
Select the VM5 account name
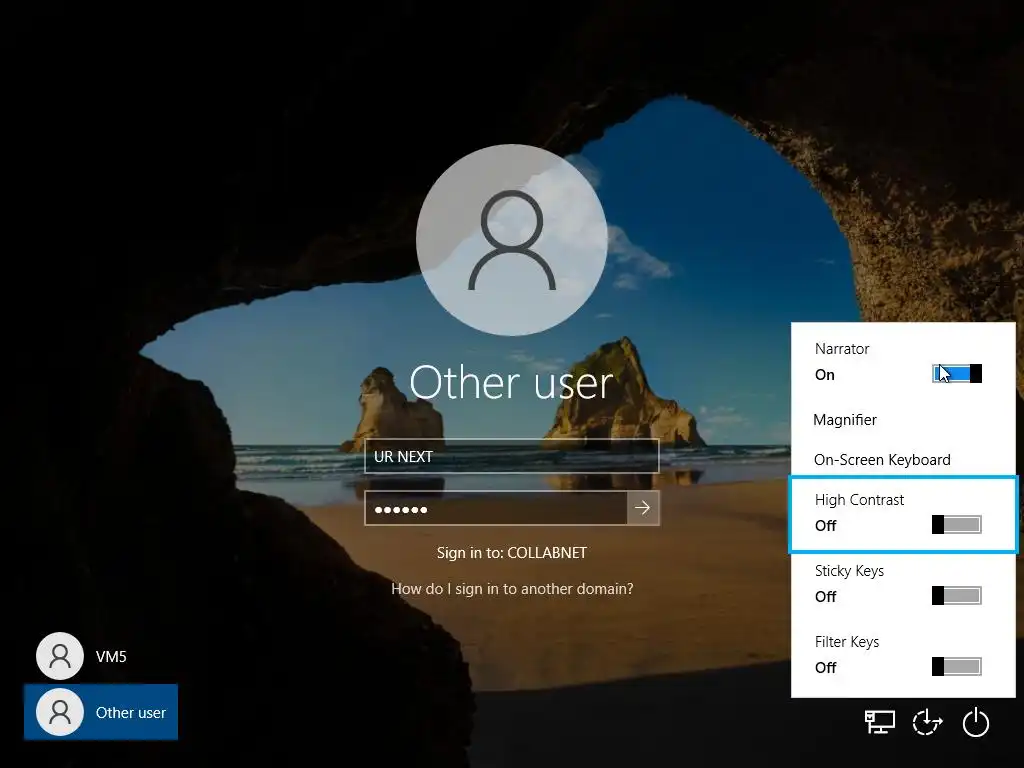tap(111, 656)
